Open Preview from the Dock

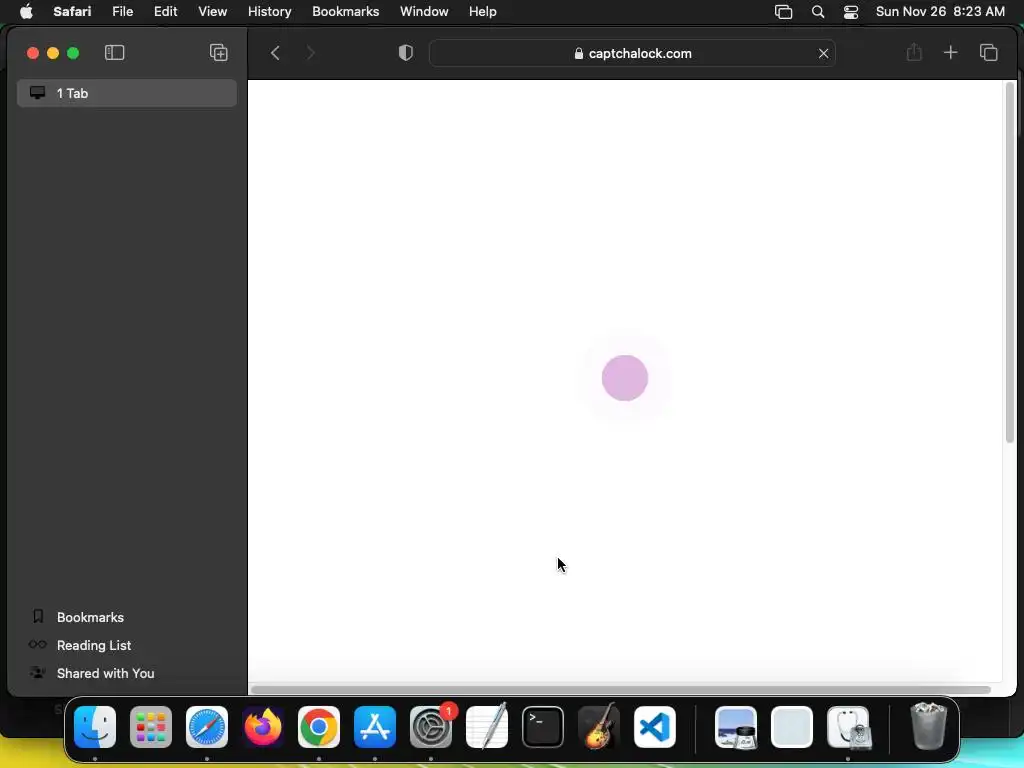coord(736,727)
